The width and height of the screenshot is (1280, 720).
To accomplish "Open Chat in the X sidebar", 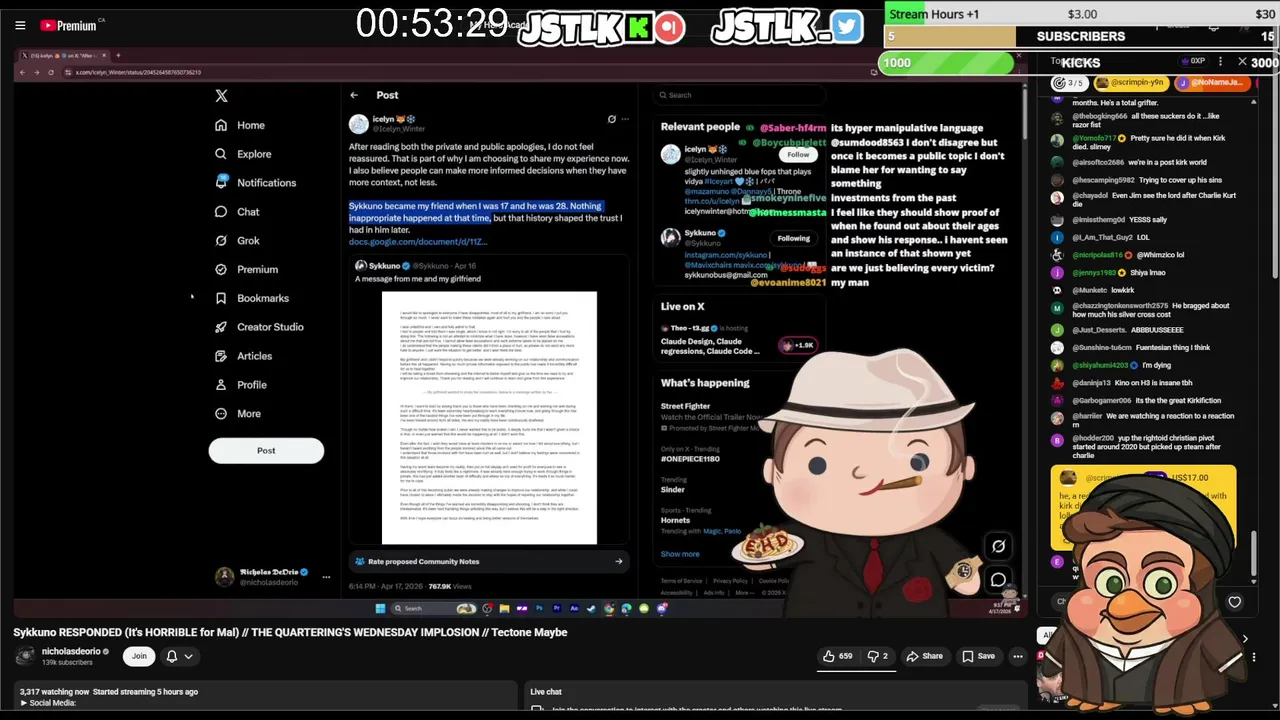I will tap(237, 212).
